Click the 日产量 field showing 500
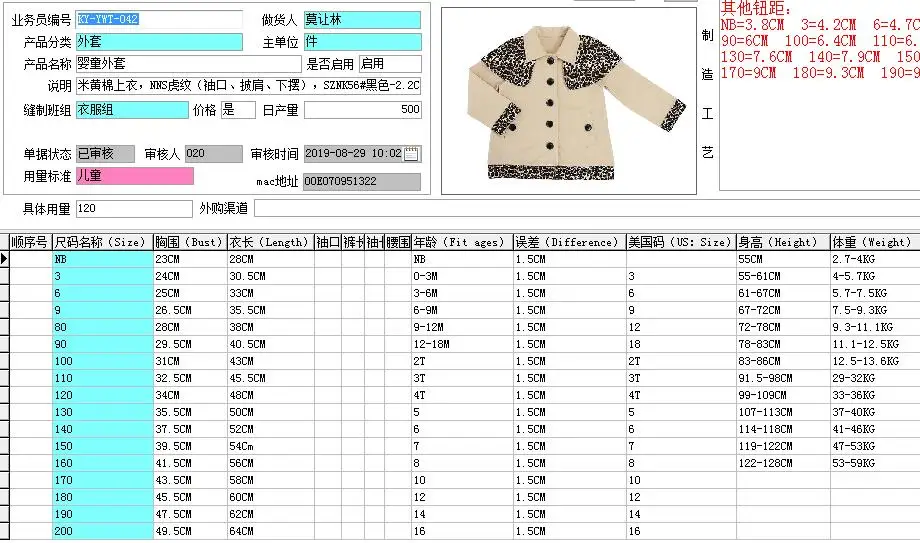The height and width of the screenshot is (543, 920). (x=362, y=110)
